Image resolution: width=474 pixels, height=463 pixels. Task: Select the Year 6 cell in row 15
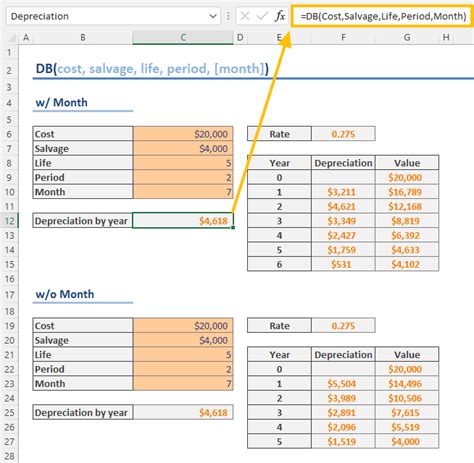[x=279, y=264]
